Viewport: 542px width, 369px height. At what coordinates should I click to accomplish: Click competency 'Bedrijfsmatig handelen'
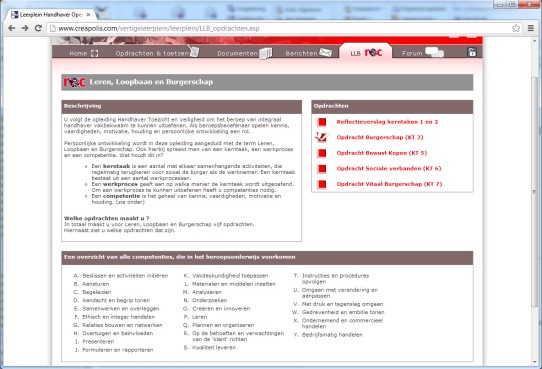pos(332,334)
